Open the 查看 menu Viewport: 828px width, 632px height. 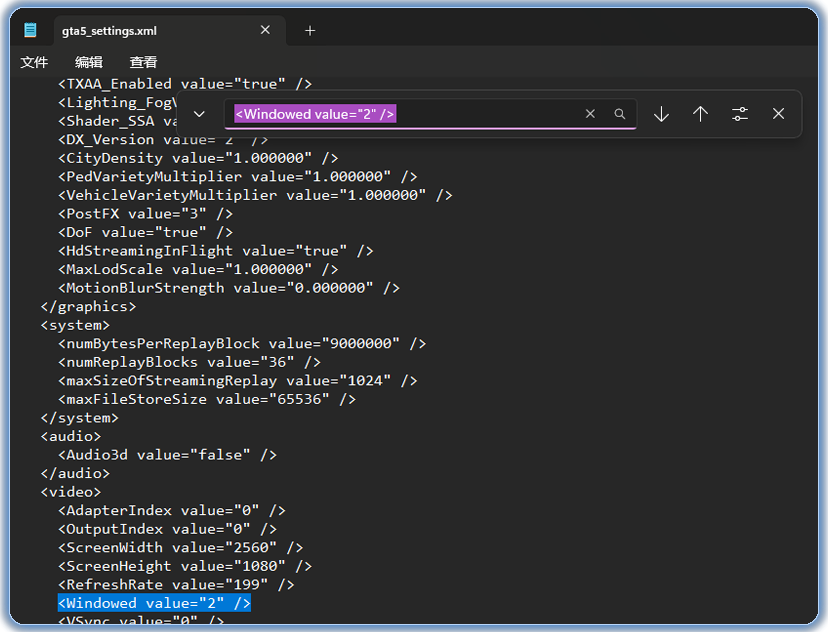coord(143,62)
